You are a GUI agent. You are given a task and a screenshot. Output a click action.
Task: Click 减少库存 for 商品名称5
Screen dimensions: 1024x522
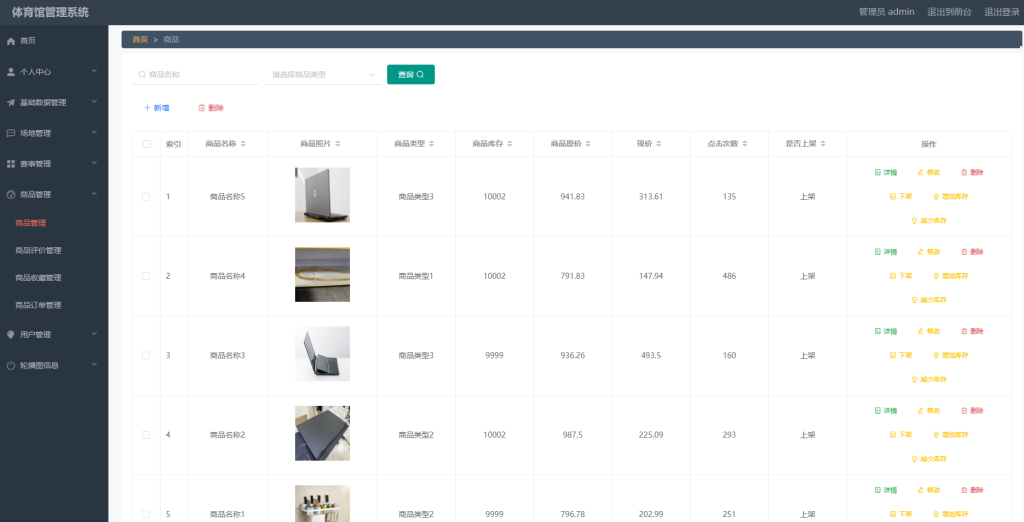tap(929, 221)
